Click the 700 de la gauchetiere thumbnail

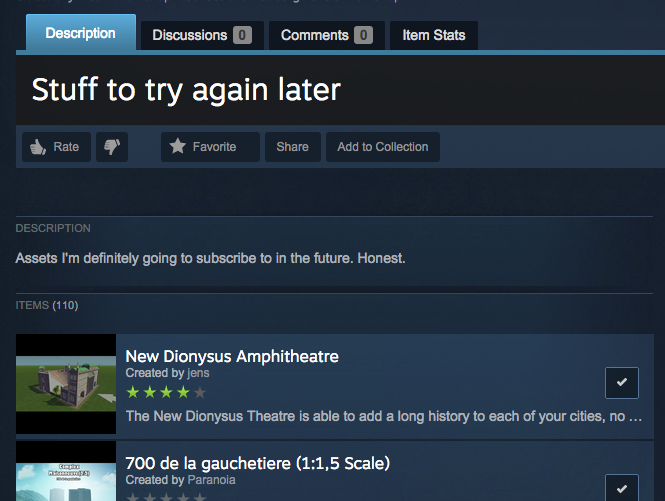click(x=66, y=471)
